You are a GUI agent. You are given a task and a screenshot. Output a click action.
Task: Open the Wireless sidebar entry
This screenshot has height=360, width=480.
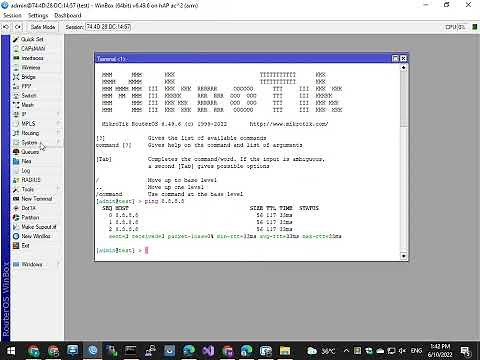31,67
